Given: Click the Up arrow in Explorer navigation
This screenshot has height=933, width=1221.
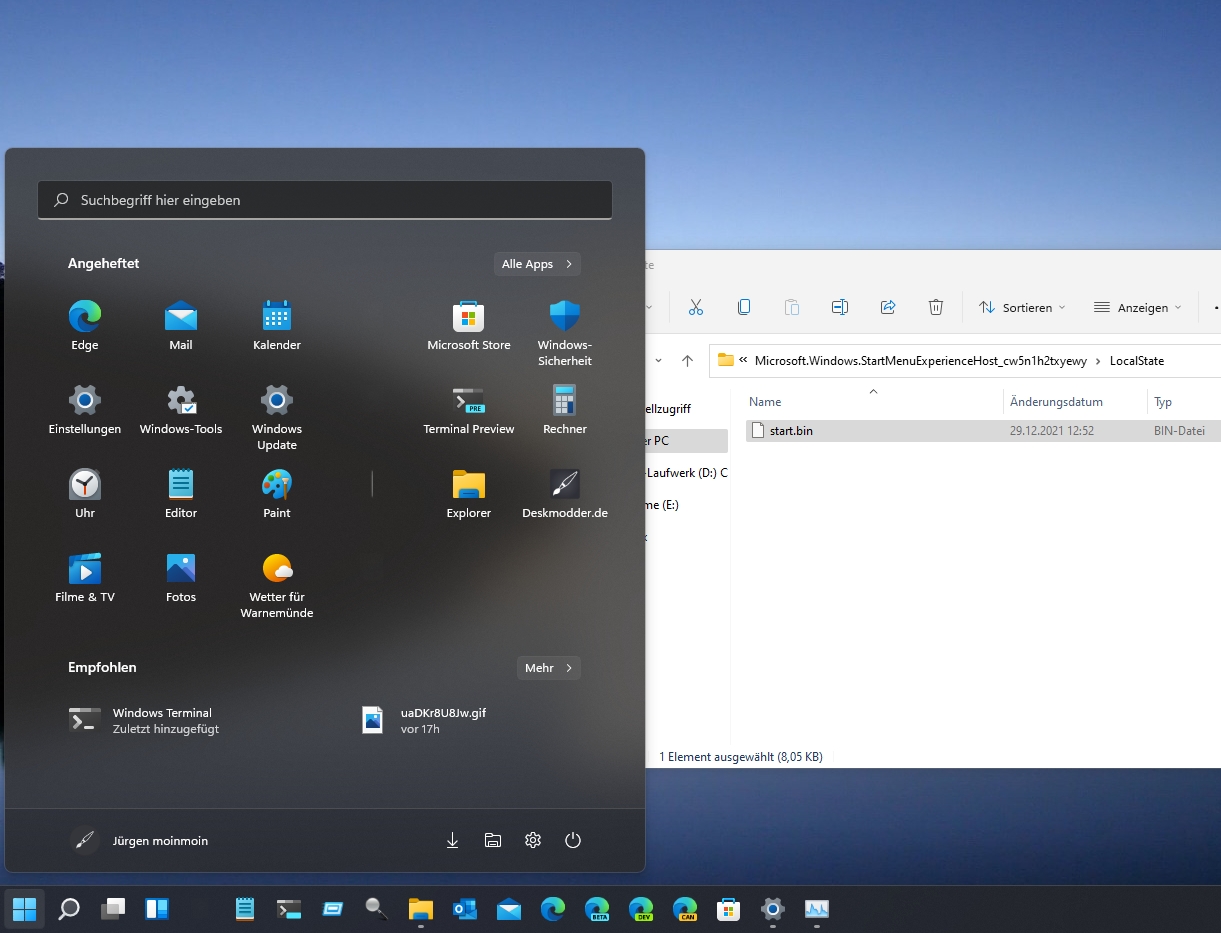Looking at the screenshot, I should tap(687, 361).
